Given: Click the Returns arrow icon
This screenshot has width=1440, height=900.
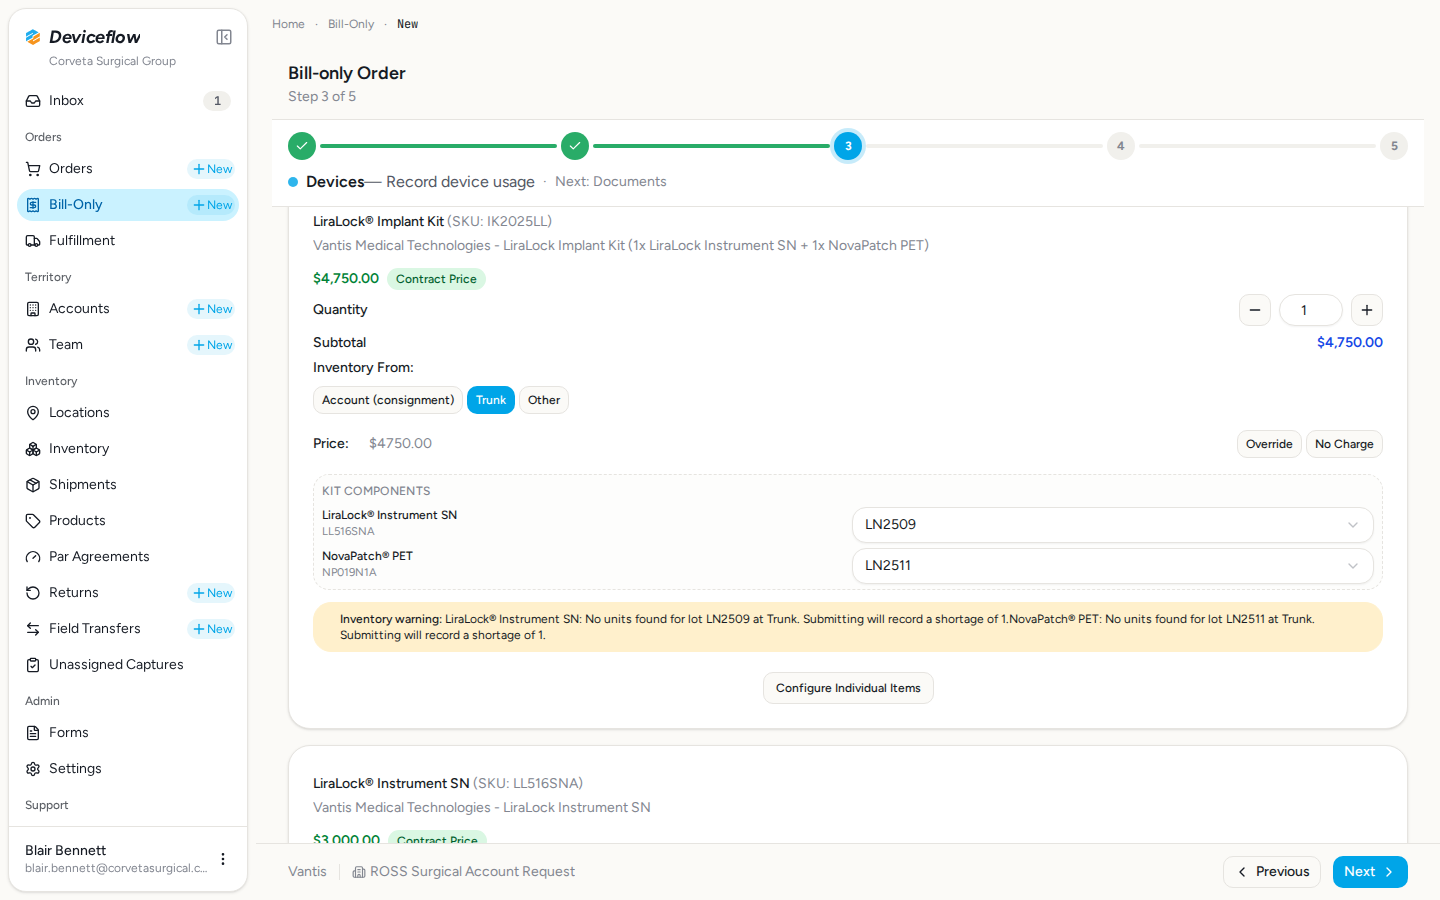Looking at the screenshot, I should [x=33, y=593].
